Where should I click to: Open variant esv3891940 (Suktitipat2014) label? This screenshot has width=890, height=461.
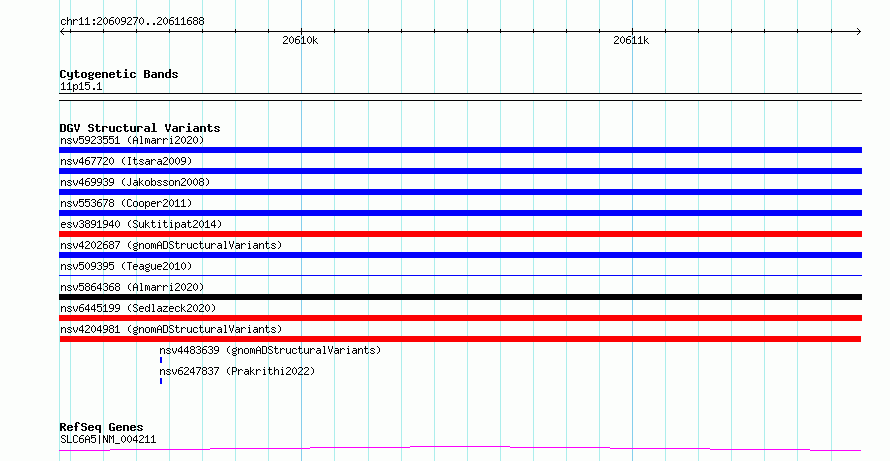click(x=141, y=224)
